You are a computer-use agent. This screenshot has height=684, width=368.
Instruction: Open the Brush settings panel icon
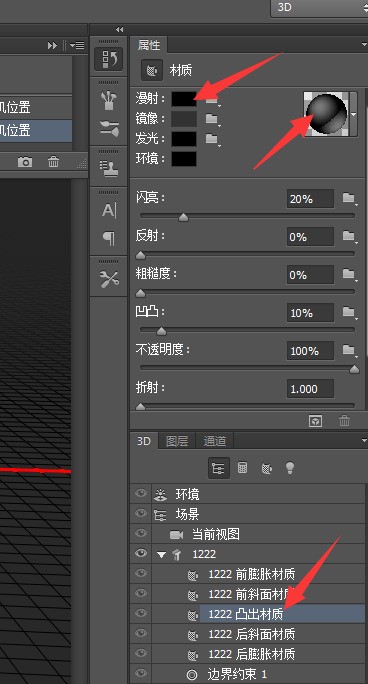[x=109, y=129]
